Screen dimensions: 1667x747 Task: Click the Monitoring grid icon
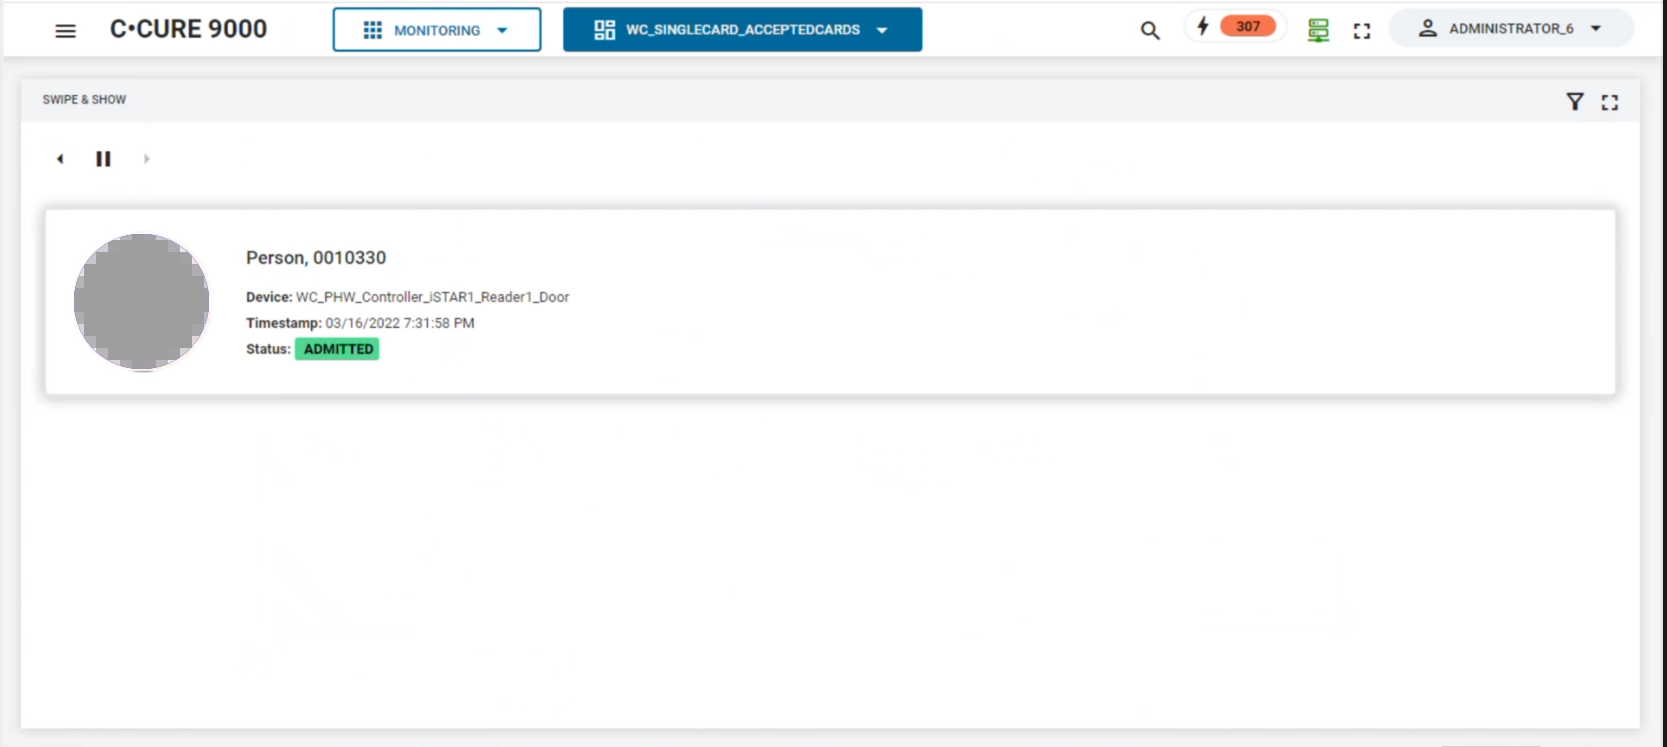pos(372,30)
